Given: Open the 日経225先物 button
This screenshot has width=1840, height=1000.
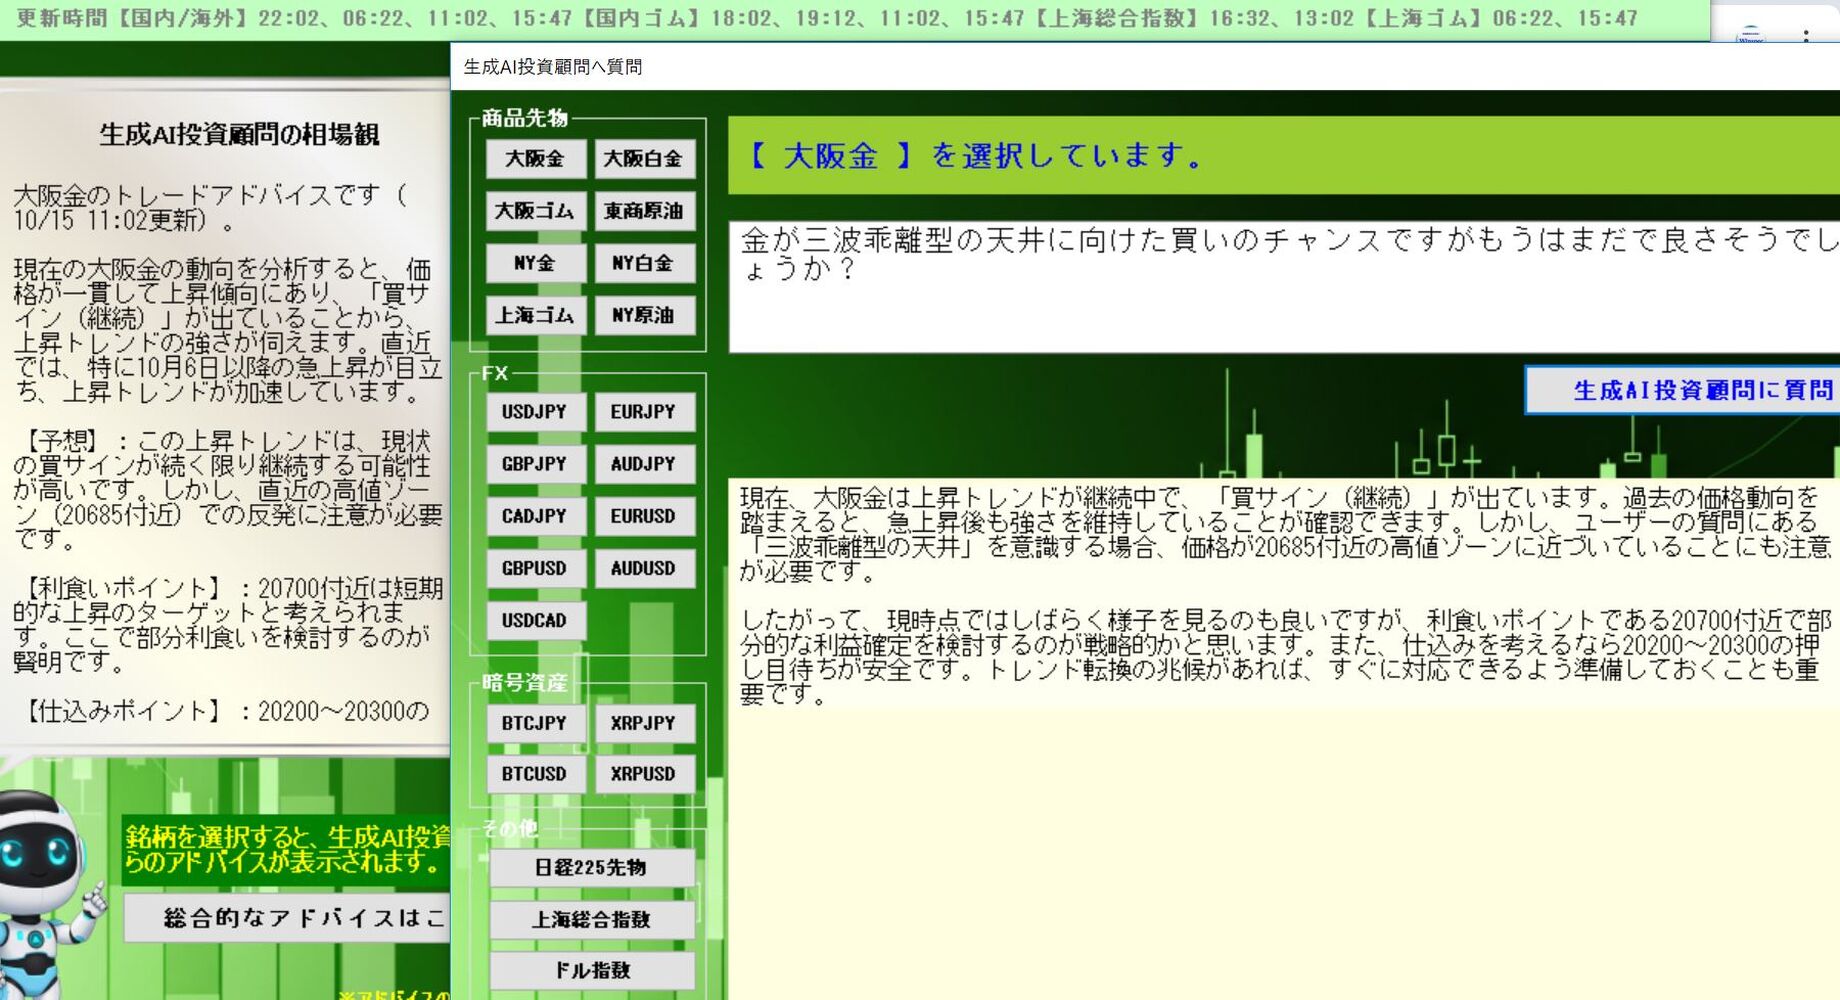Looking at the screenshot, I should (591, 868).
